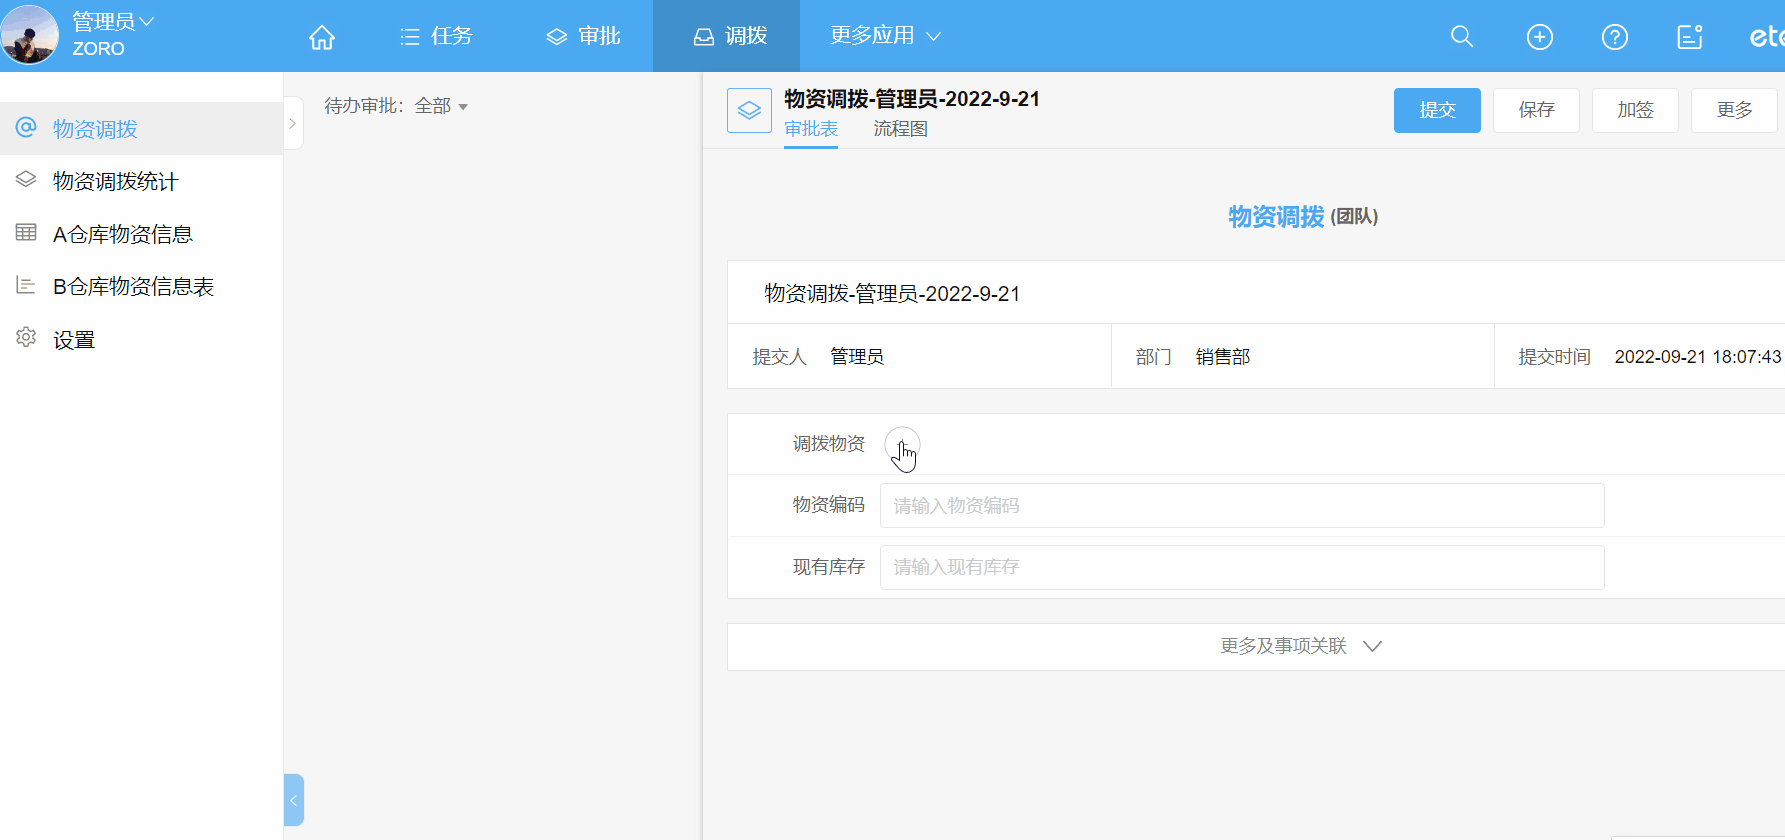This screenshot has width=1785, height=840.
Task: Click the add button next to 调拨物资
Action: pyautogui.click(x=902, y=444)
